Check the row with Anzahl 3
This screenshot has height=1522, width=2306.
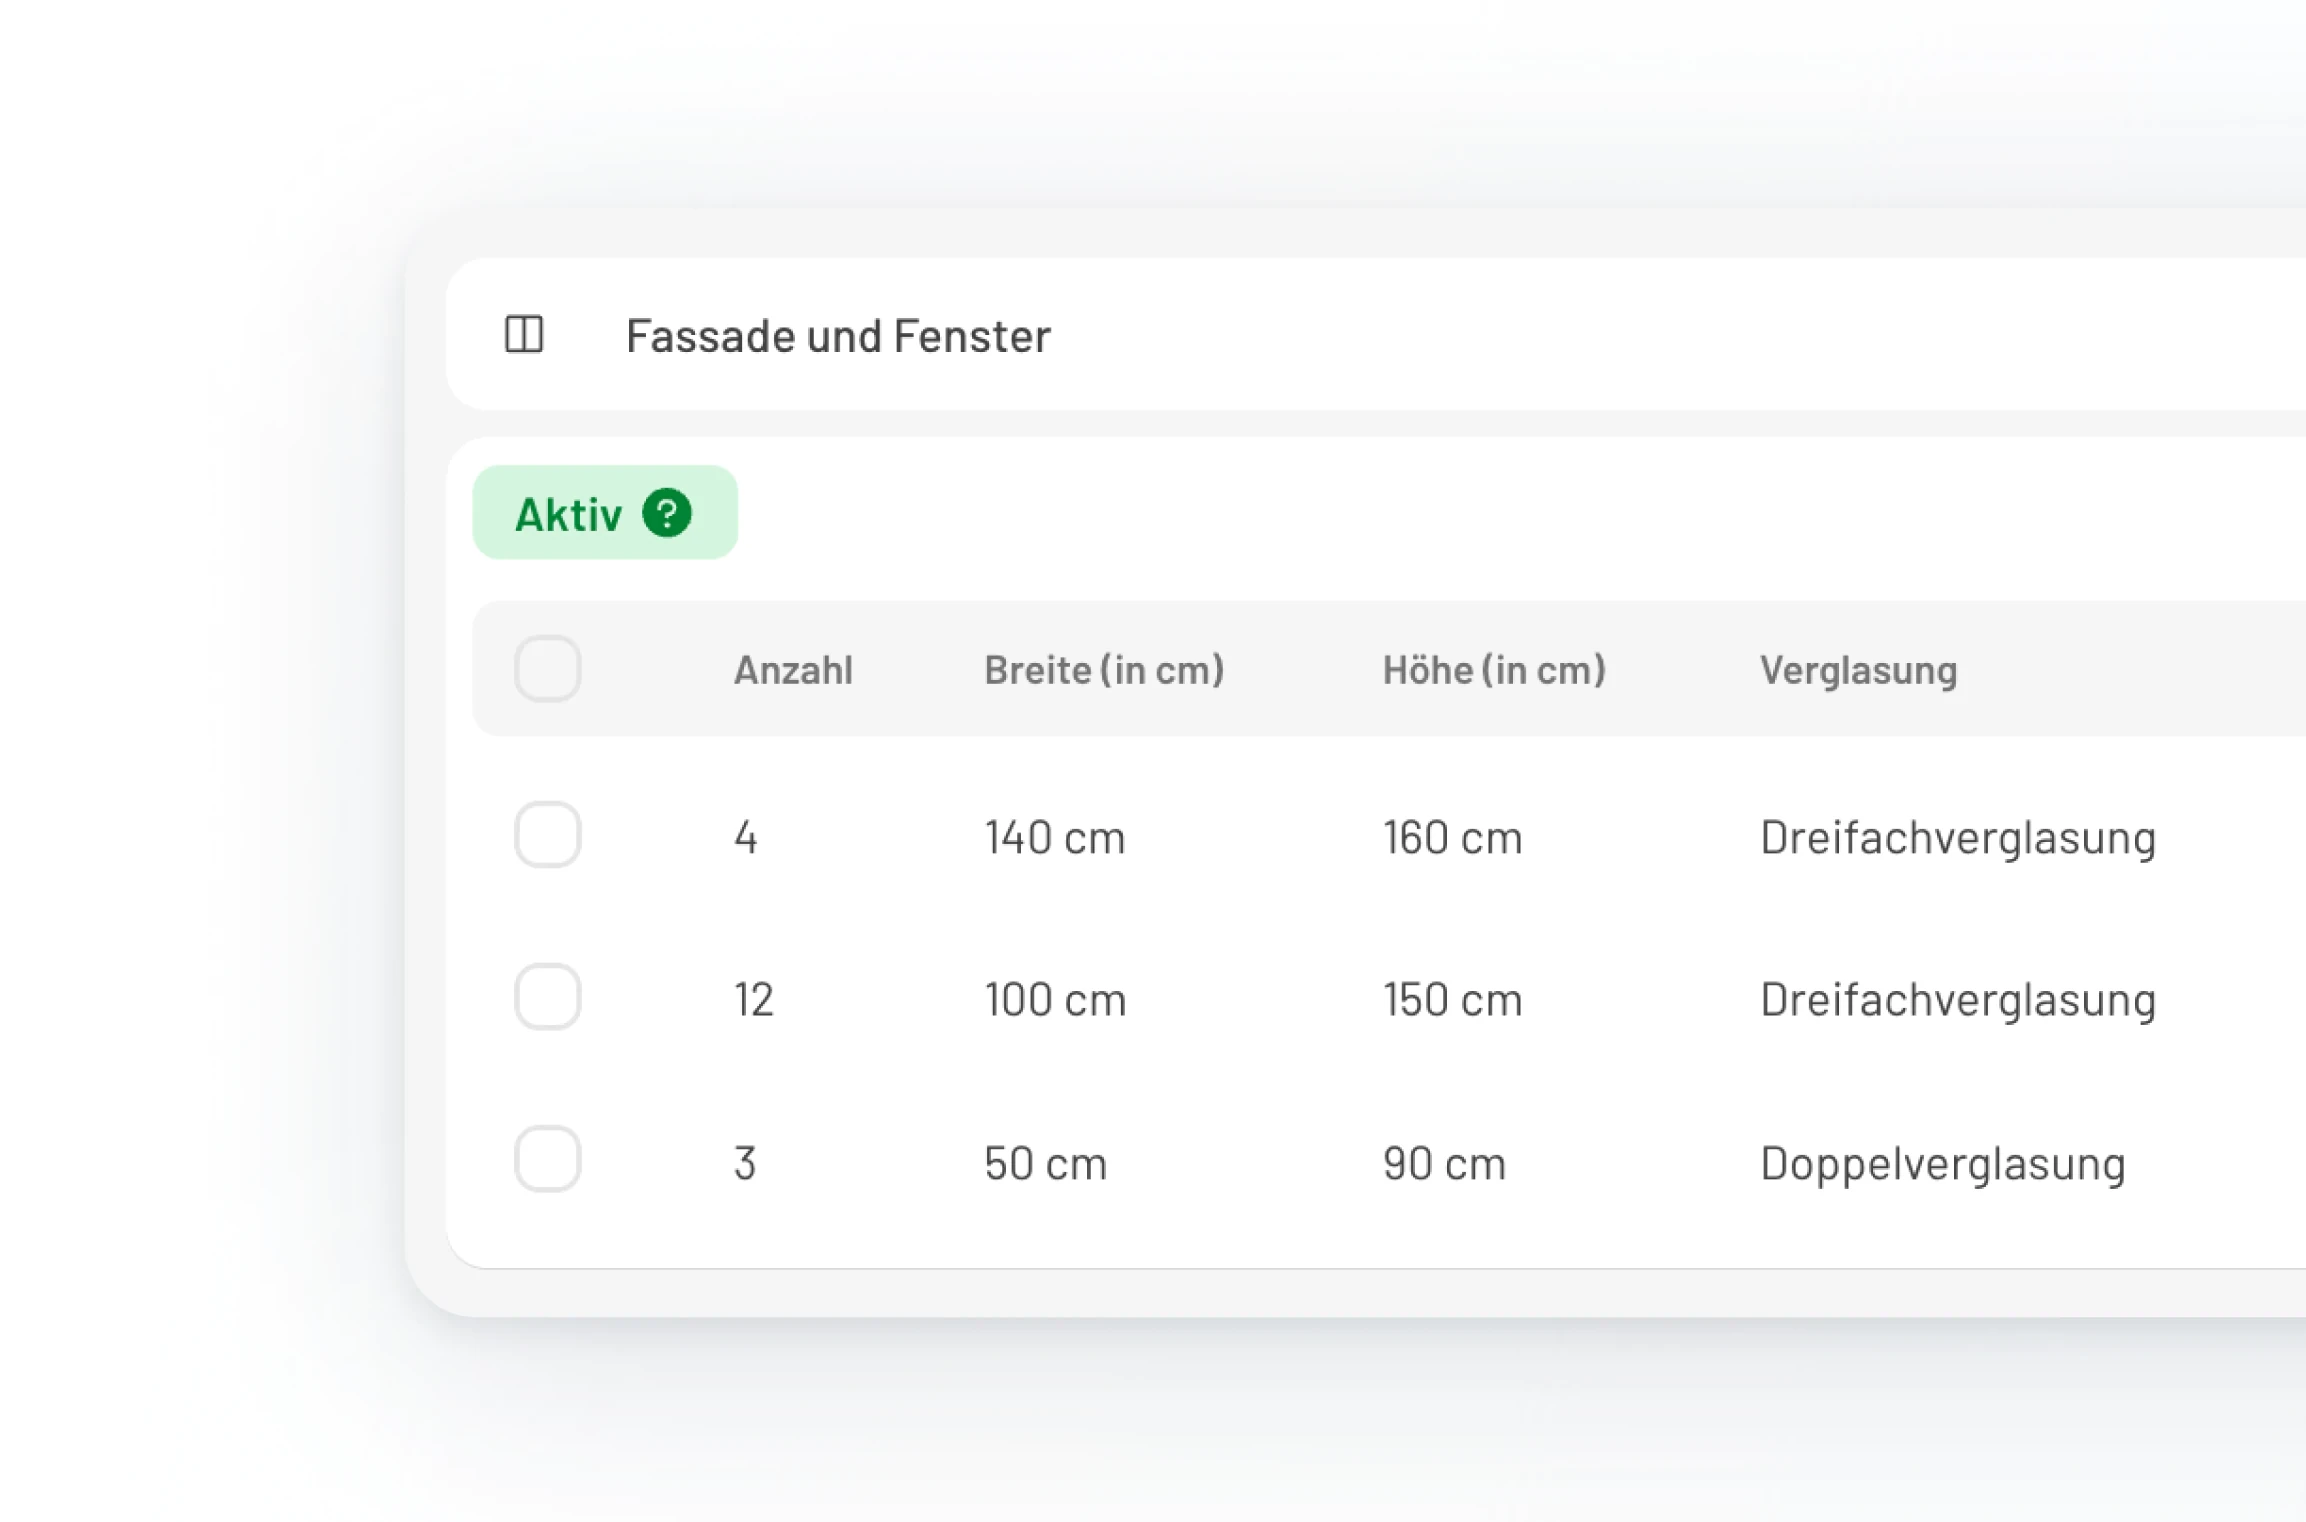(547, 1160)
